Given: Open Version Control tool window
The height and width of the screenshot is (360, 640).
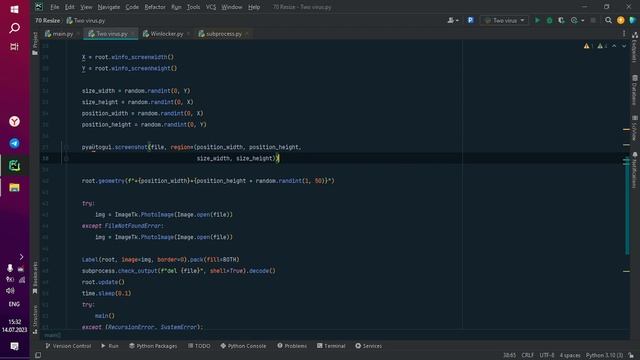Looking at the screenshot, I should coord(68,346).
